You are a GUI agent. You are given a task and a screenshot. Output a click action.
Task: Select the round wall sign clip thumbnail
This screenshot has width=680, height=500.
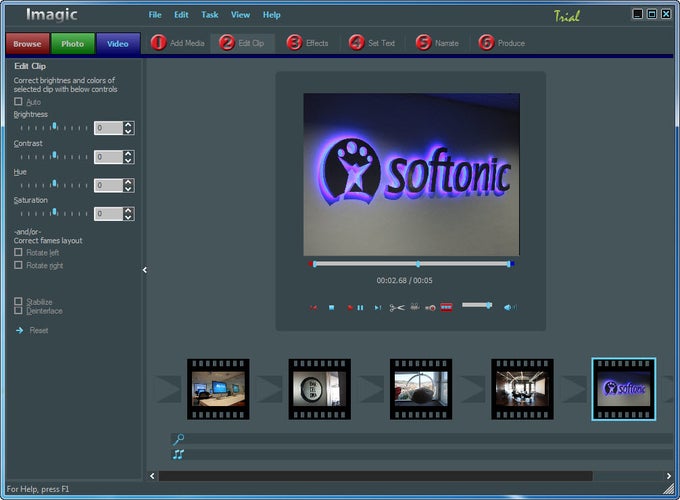tap(320, 389)
